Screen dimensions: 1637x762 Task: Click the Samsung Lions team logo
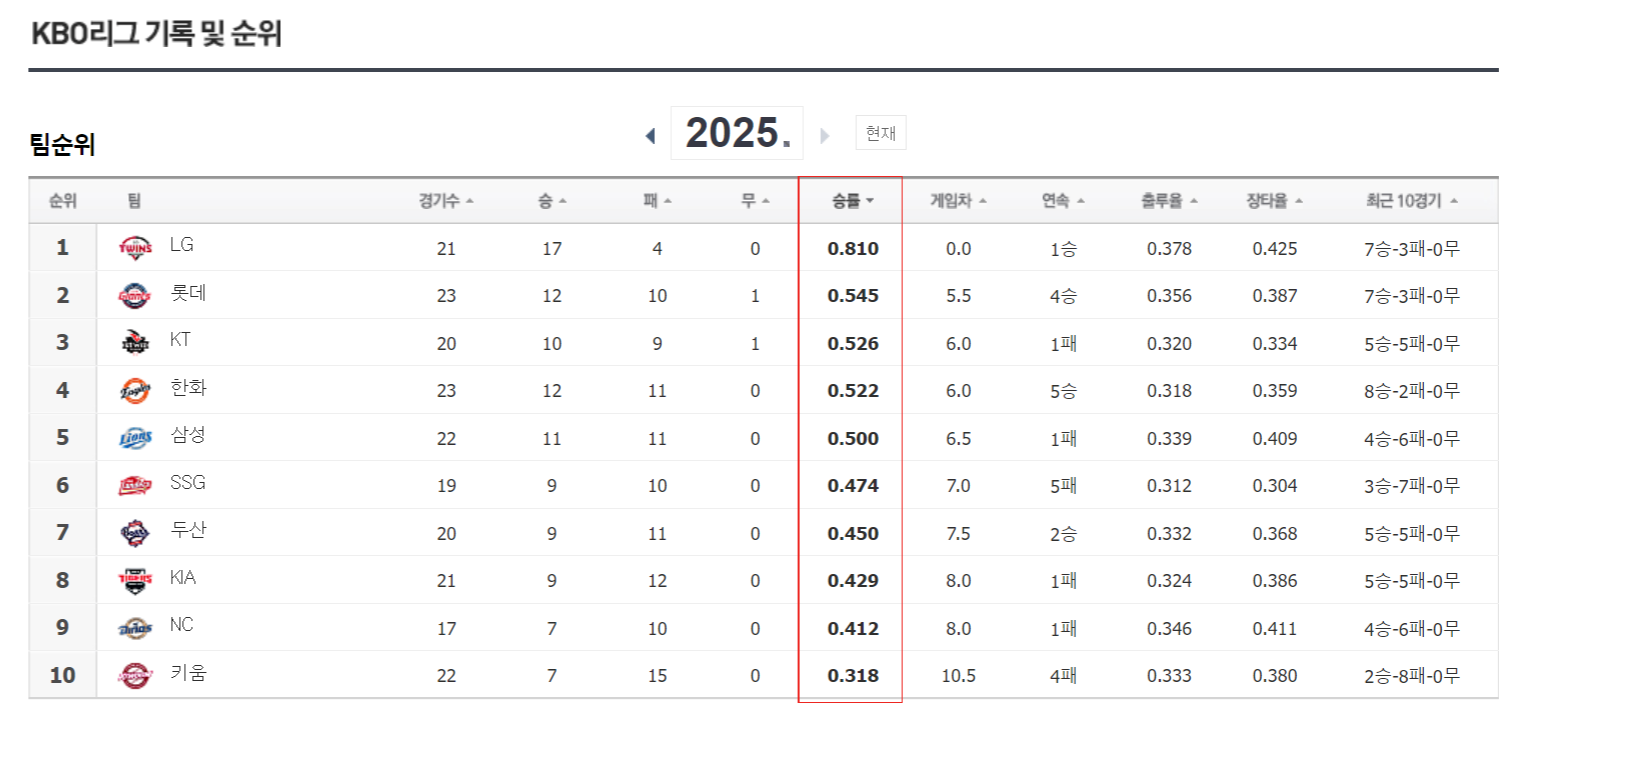135,438
